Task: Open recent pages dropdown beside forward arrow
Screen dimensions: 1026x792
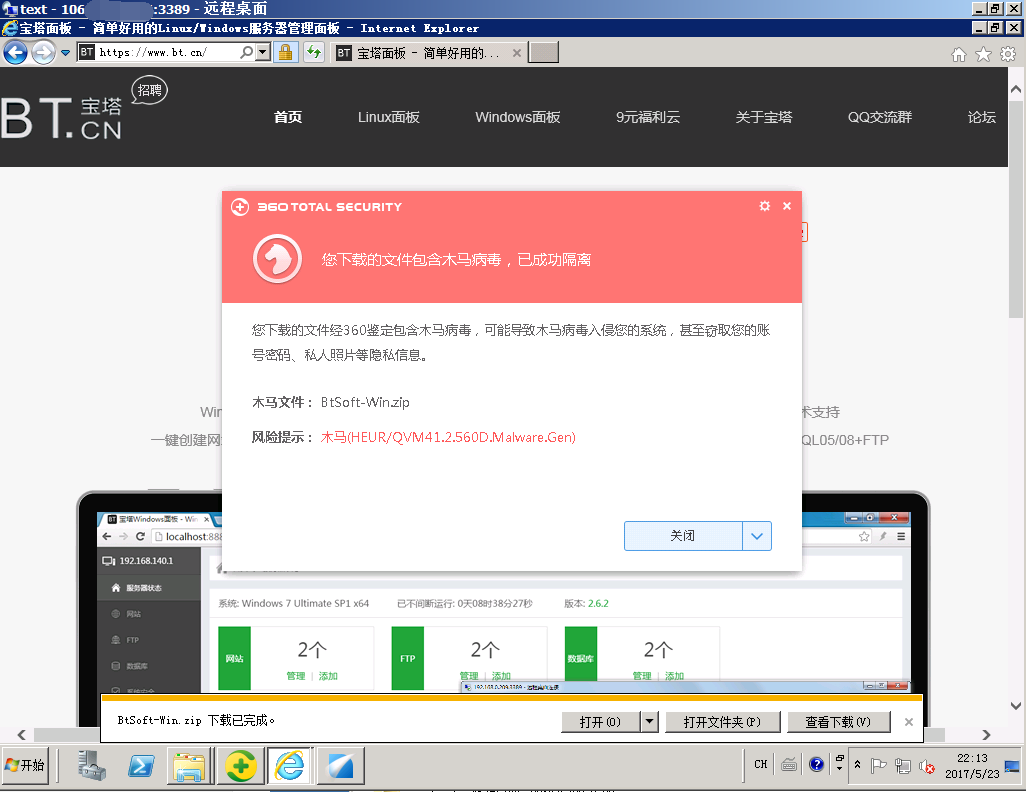Action: (x=65, y=53)
